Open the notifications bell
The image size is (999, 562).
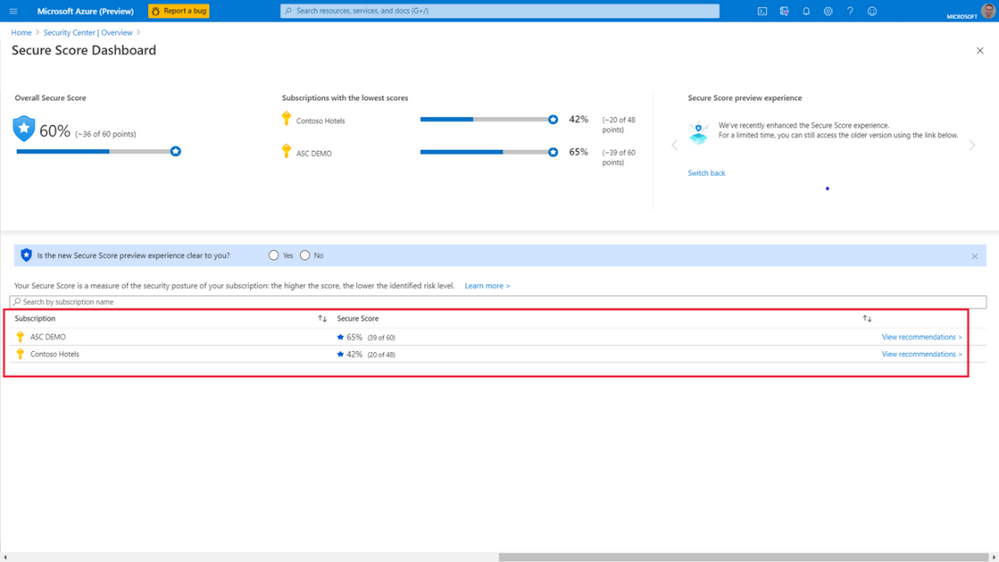click(x=806, y=11)
